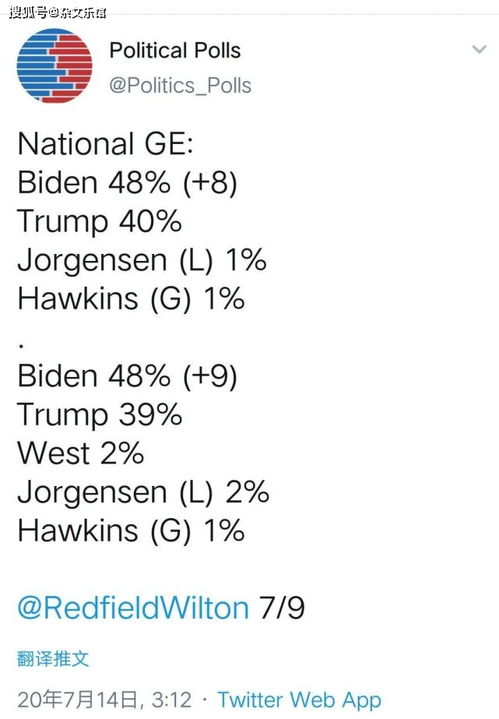Select the West 2% line
Screen dimensions: 499x719
click(x=81, y=453)
